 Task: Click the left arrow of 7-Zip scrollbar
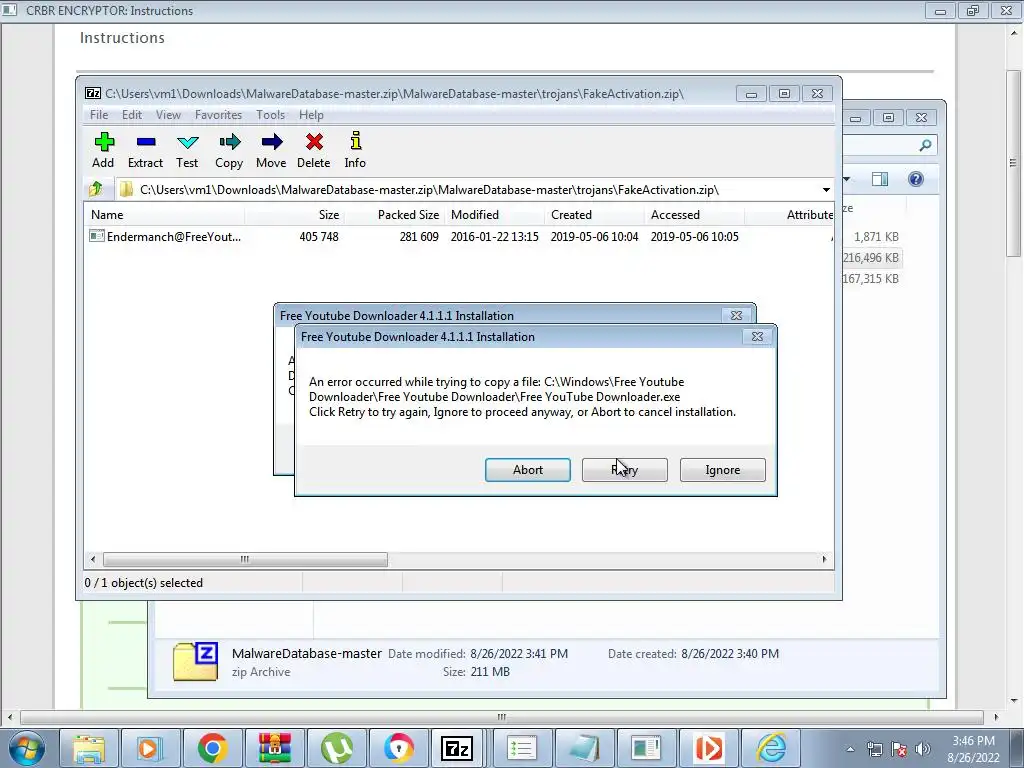pyautogui.click(x=93, y=560)
